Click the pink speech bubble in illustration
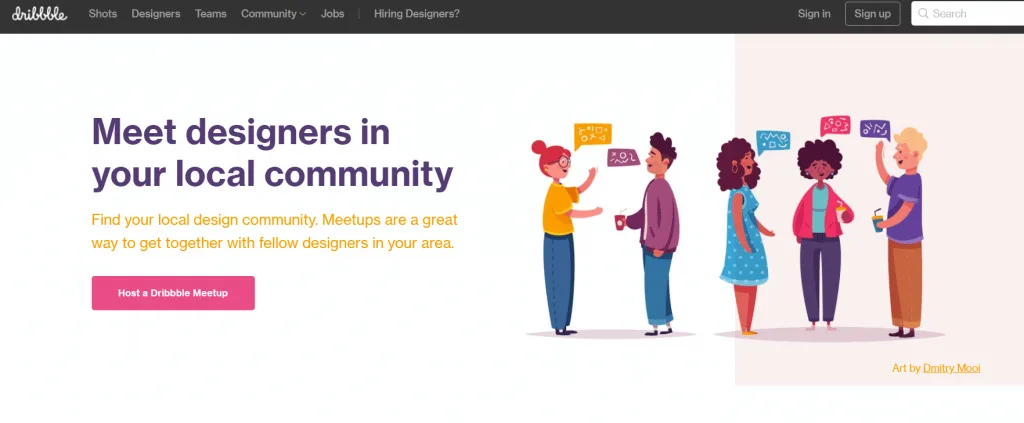Viewport: 1024px width, 423px height. point(835,125)
